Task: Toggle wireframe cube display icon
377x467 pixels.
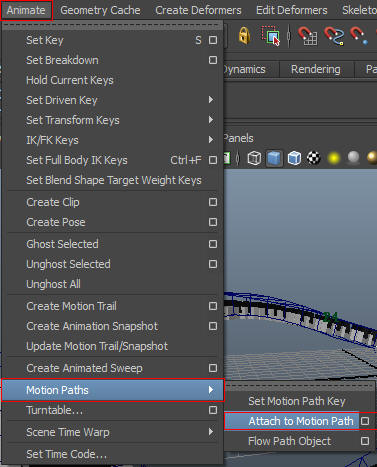Action: 254,158
